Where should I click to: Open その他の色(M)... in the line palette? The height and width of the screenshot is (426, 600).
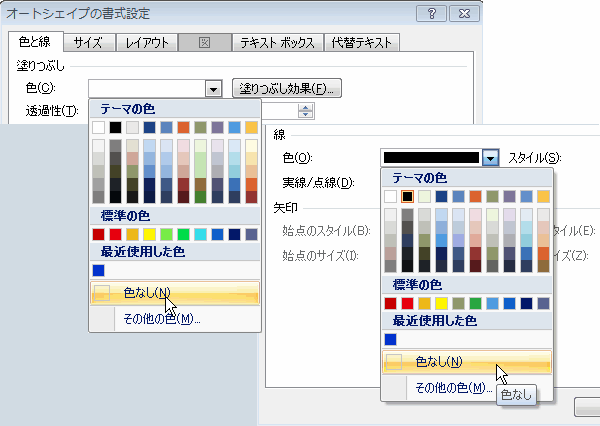(x=452, y=387)
